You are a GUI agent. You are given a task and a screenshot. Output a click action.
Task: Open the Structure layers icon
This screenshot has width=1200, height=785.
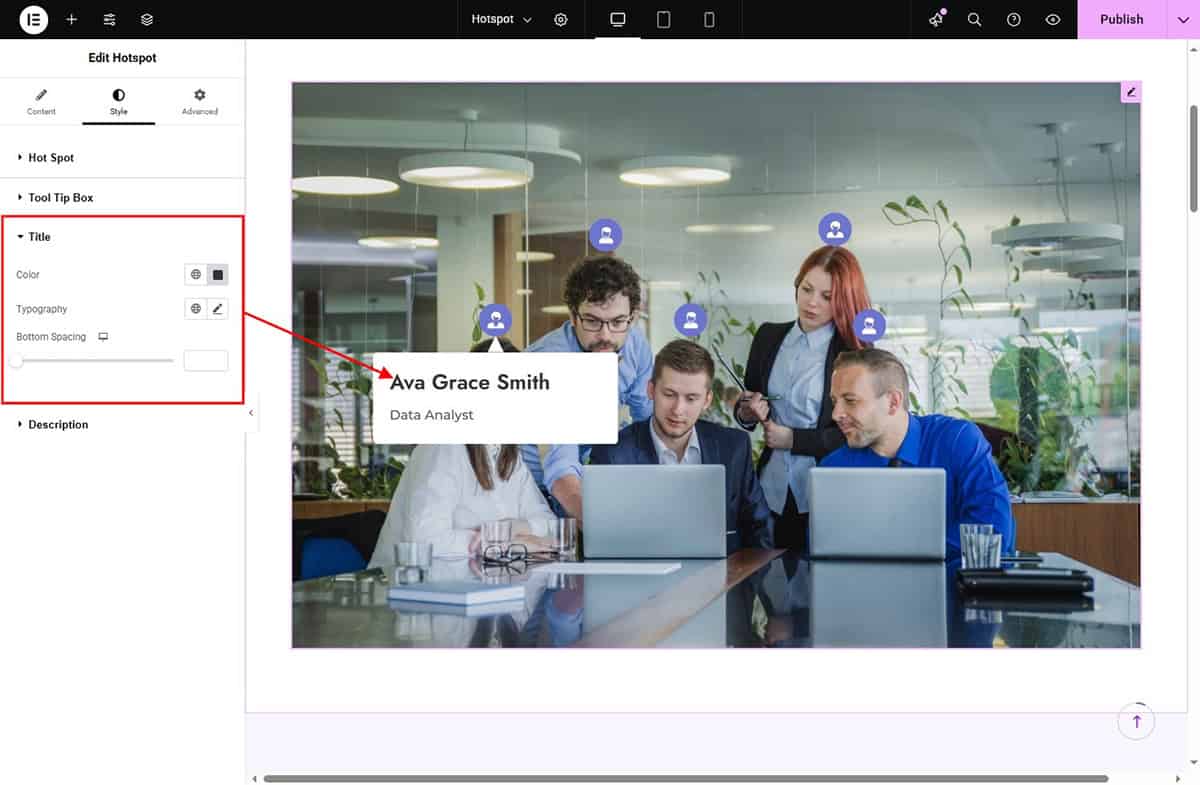point(147,19)
